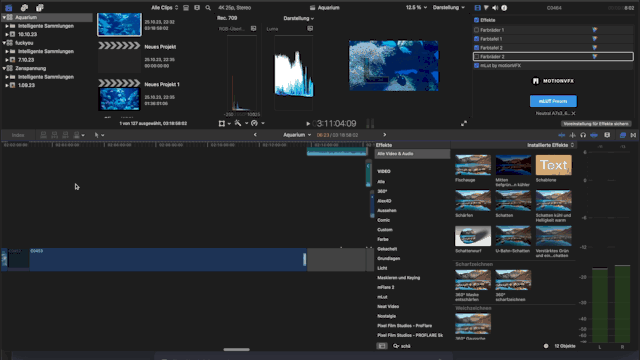Screen dimensions: 640x360
Task: Toggle the Effects browser icon
Action: (623, 135)
